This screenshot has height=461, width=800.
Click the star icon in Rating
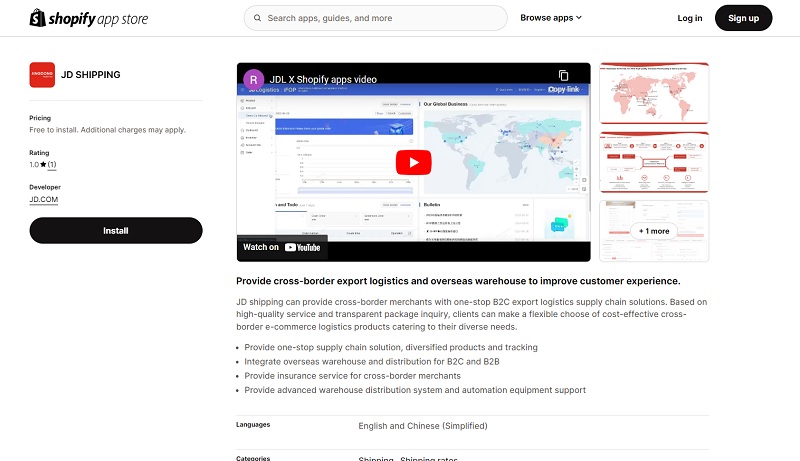point(43,165)
